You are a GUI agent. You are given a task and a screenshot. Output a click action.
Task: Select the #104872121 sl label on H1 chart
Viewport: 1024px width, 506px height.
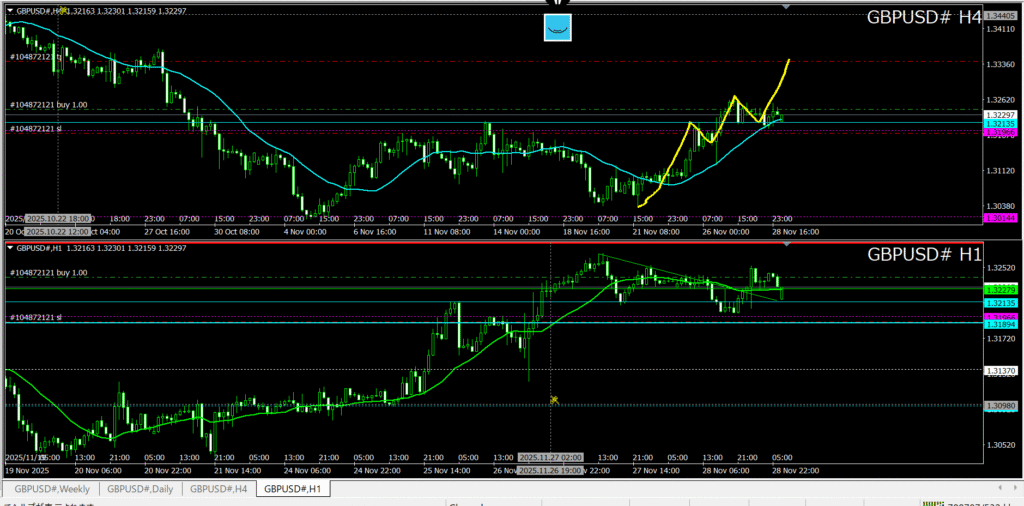point(35,316)
